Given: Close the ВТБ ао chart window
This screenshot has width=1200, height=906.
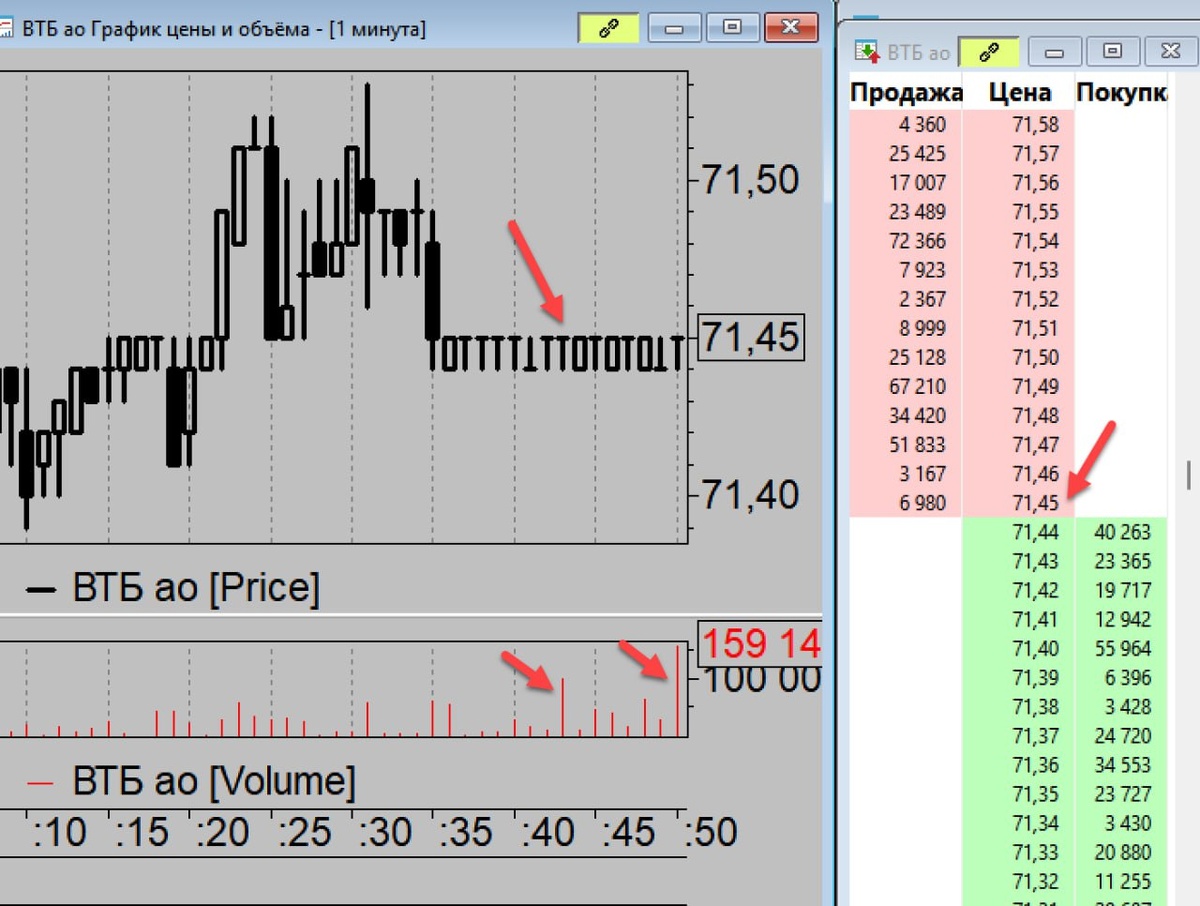Looking at the screenshot, I should pos(792,28).
